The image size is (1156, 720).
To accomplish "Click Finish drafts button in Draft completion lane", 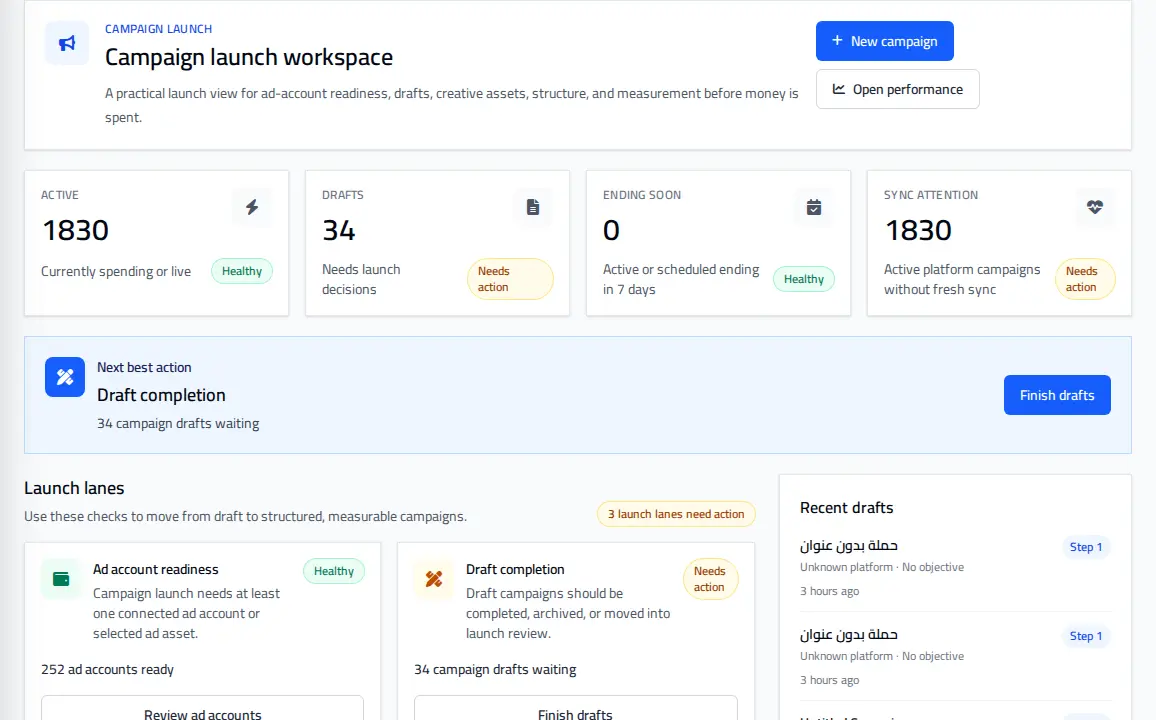I will tap(576, 708).
